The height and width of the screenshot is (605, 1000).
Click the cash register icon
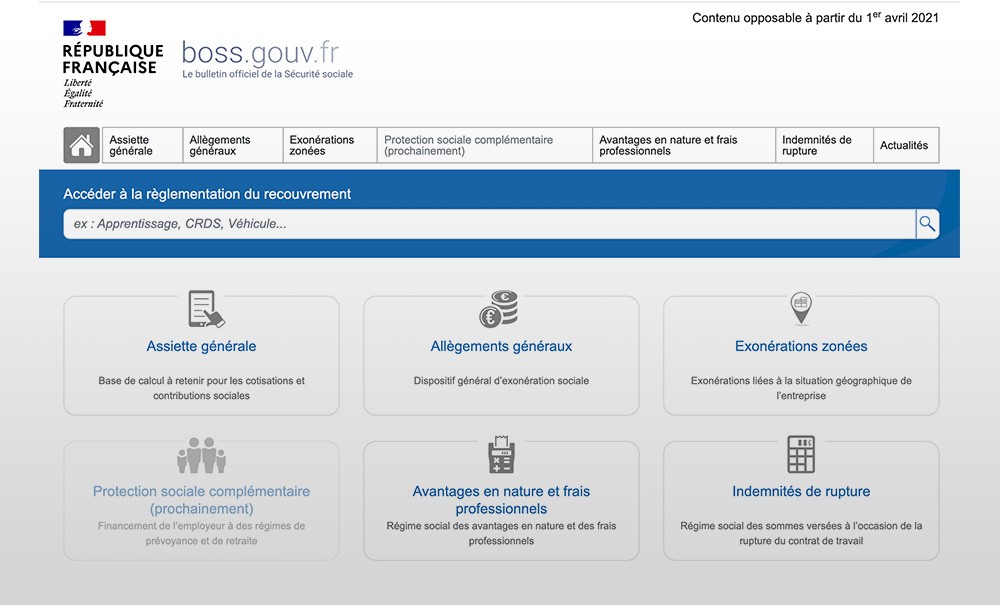point(500,455)
